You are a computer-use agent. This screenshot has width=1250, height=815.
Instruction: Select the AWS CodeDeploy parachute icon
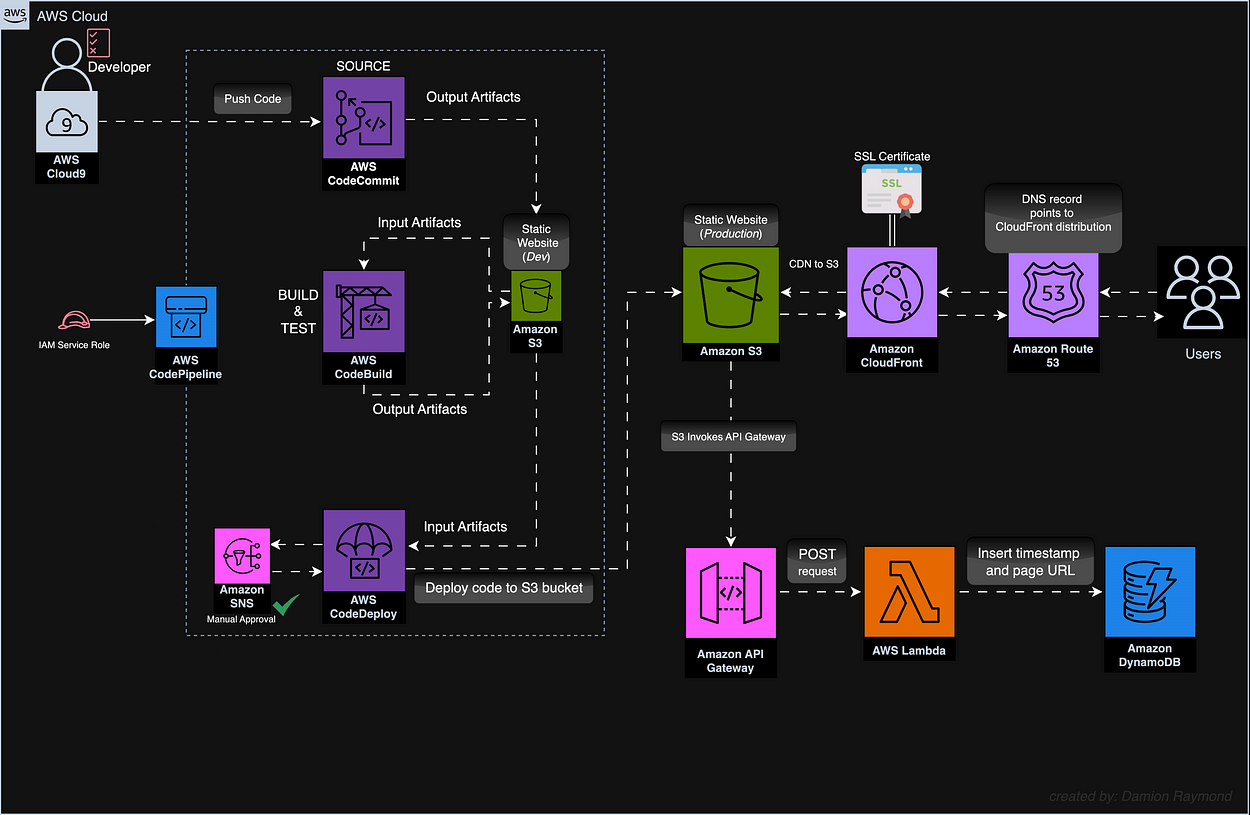pyautogui.click(x=363, y=551)
